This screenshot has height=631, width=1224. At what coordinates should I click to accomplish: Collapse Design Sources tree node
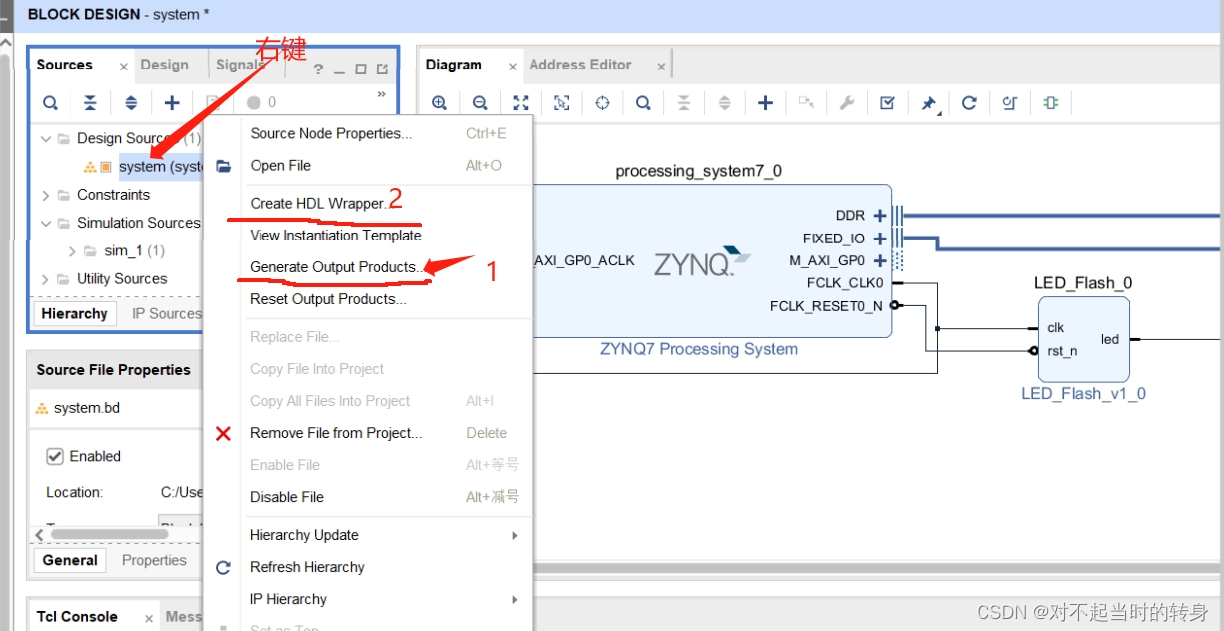click(x=46, y=139)
